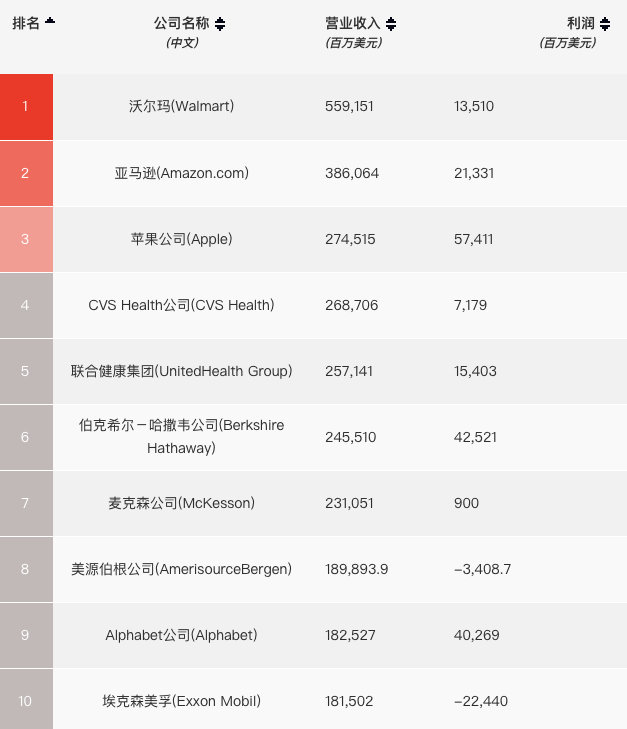Click UnitedHealth profit 15,403
This screenshot has height=729, width=627.
click(x=475, y=371)
